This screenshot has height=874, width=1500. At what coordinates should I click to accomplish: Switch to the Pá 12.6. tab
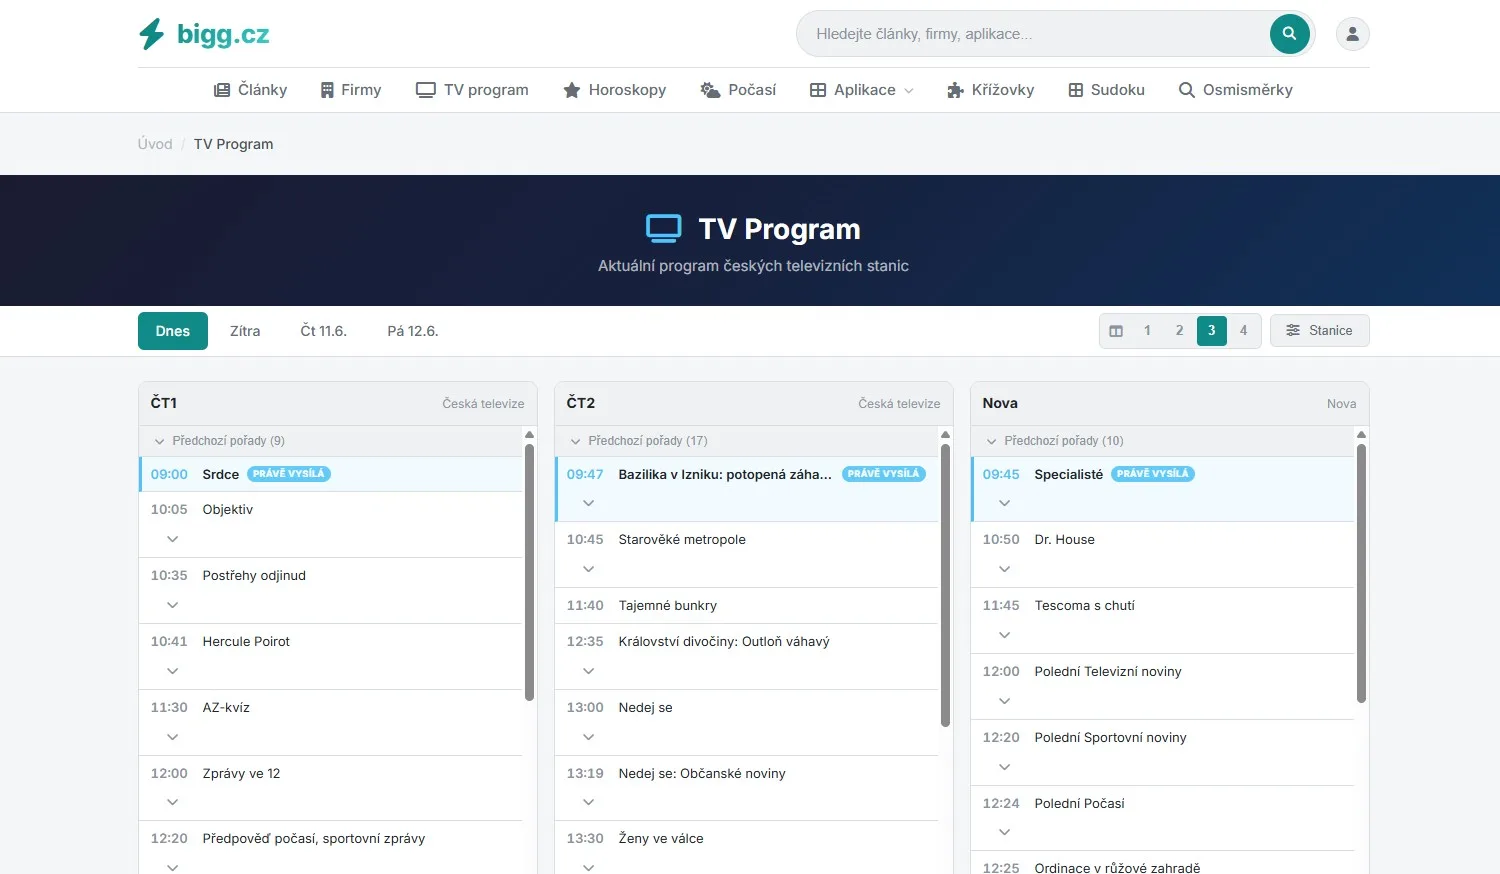click(413, 331)
